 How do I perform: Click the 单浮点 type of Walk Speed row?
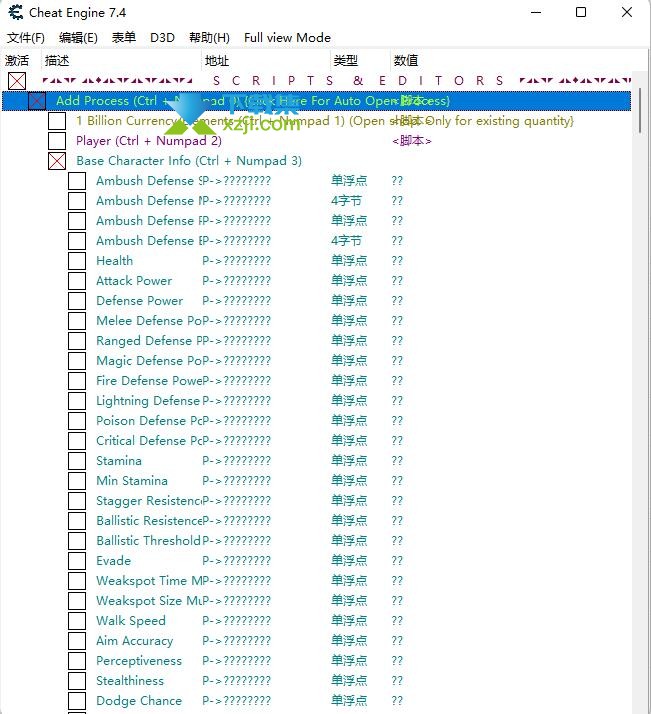(349, 621)
